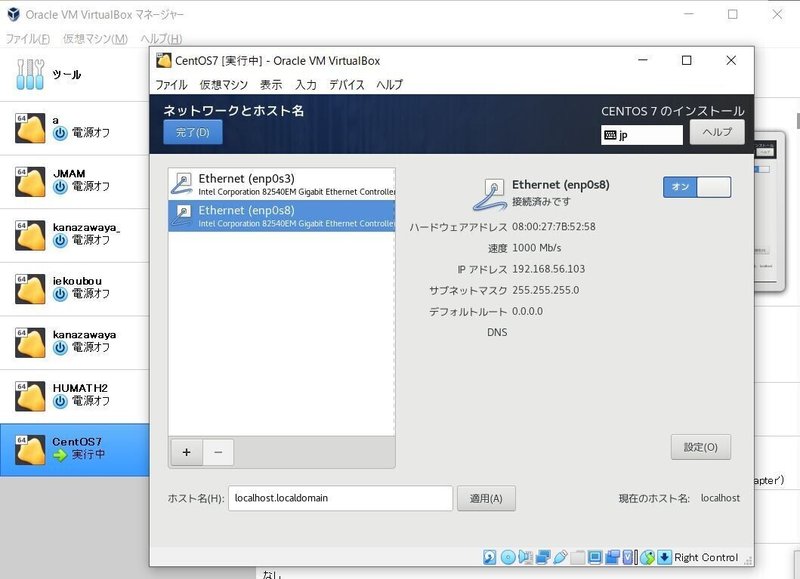Select the kanazawaya virtual machine entry

pyautogui.click(x=74, y=342)
